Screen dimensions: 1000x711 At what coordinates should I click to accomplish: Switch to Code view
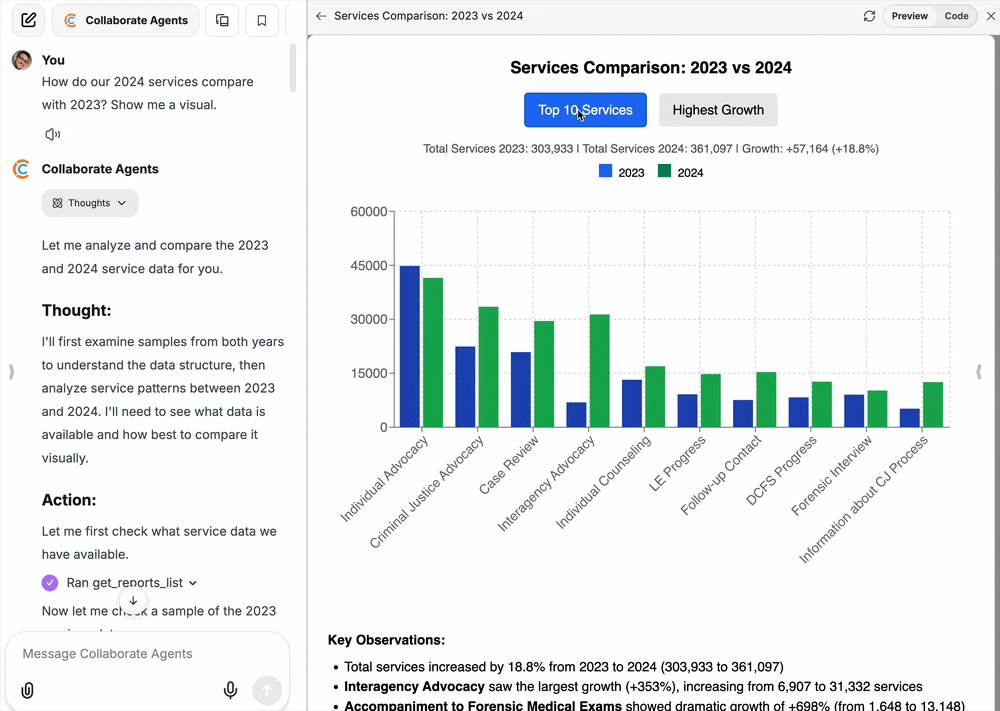(x=956, y=16)
